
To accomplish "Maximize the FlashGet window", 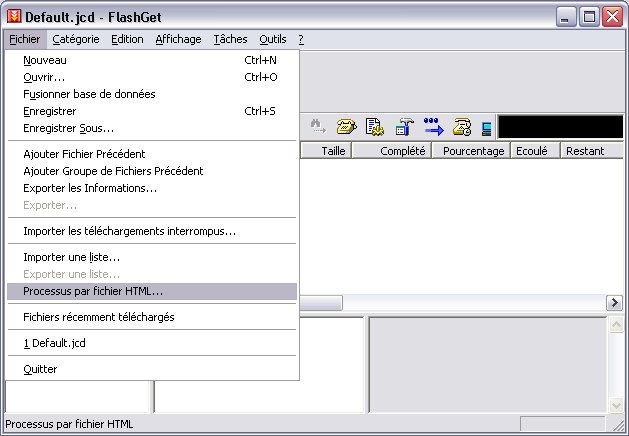I will pos(589,17).
